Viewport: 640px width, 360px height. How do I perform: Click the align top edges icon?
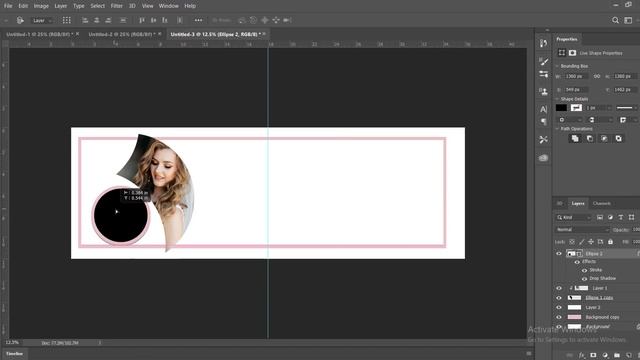pos(142,20)
